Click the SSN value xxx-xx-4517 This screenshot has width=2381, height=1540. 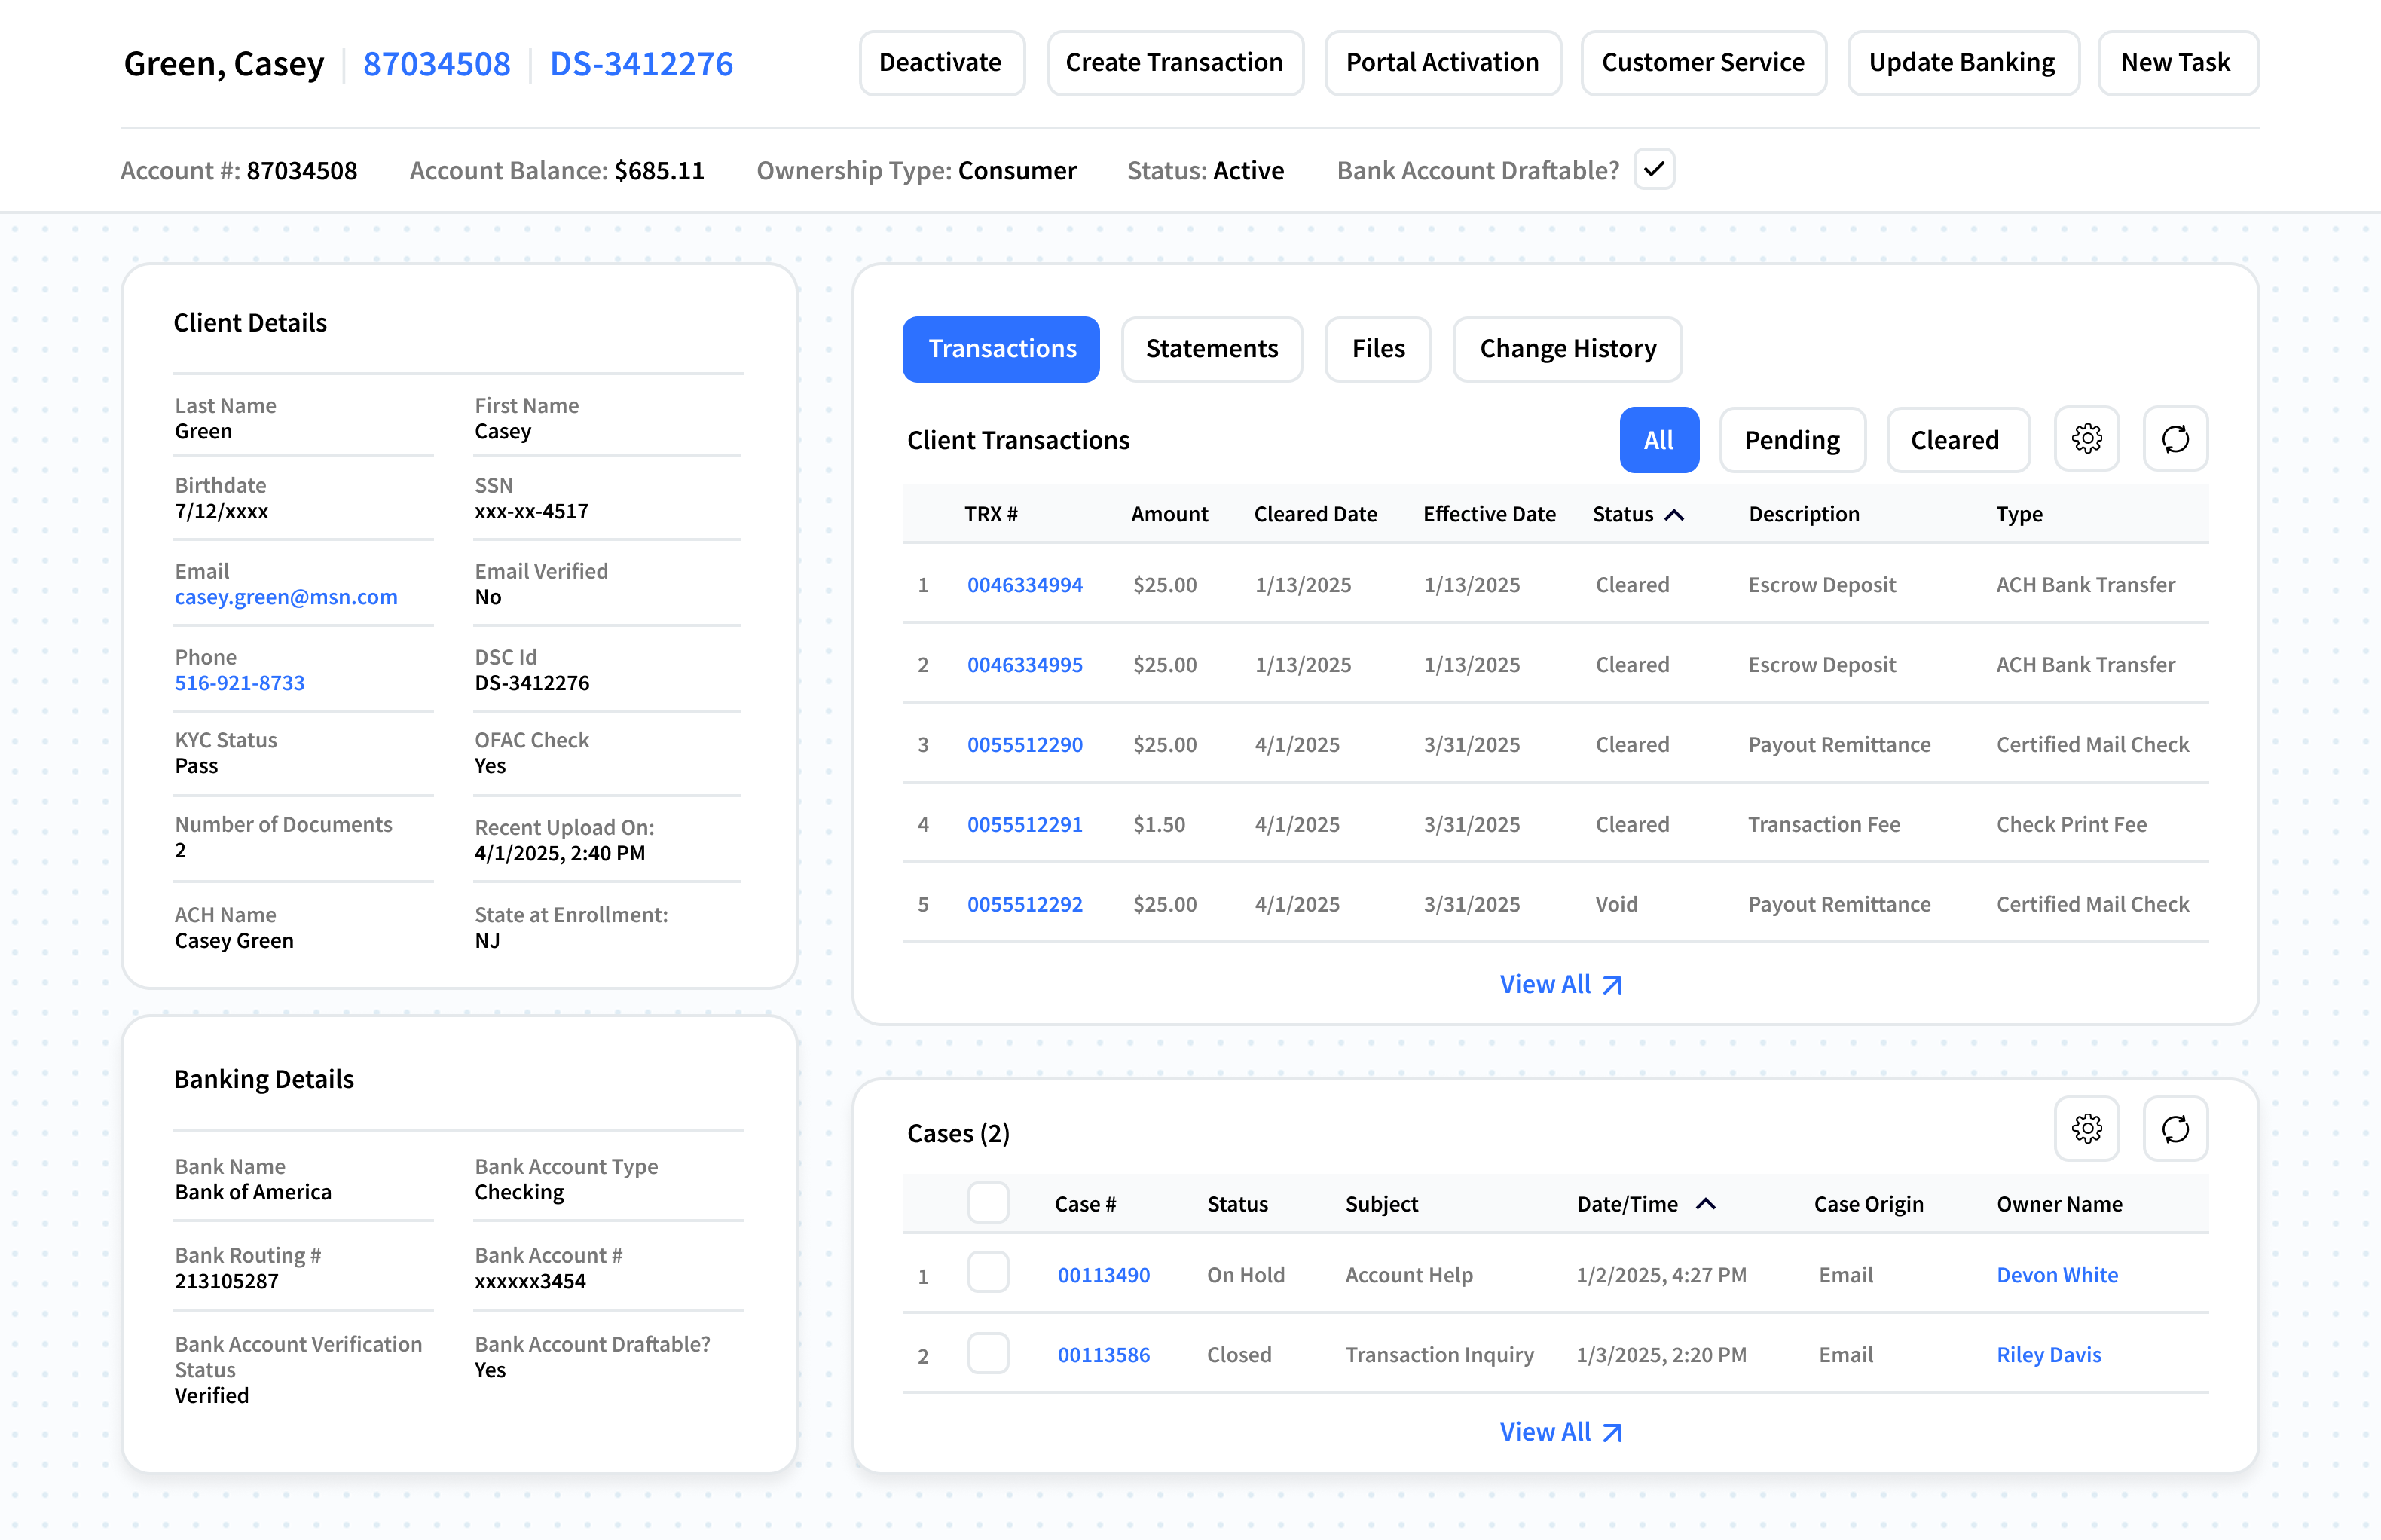(531, 511)
